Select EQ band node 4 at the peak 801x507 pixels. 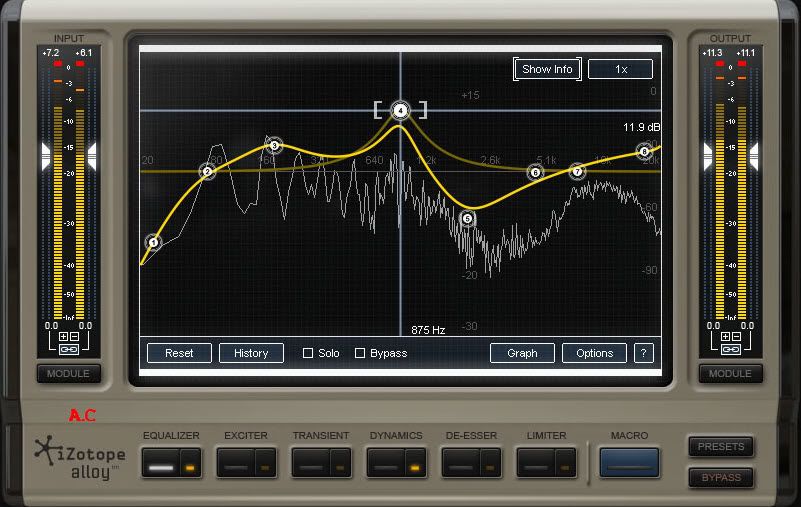point(400,110)
